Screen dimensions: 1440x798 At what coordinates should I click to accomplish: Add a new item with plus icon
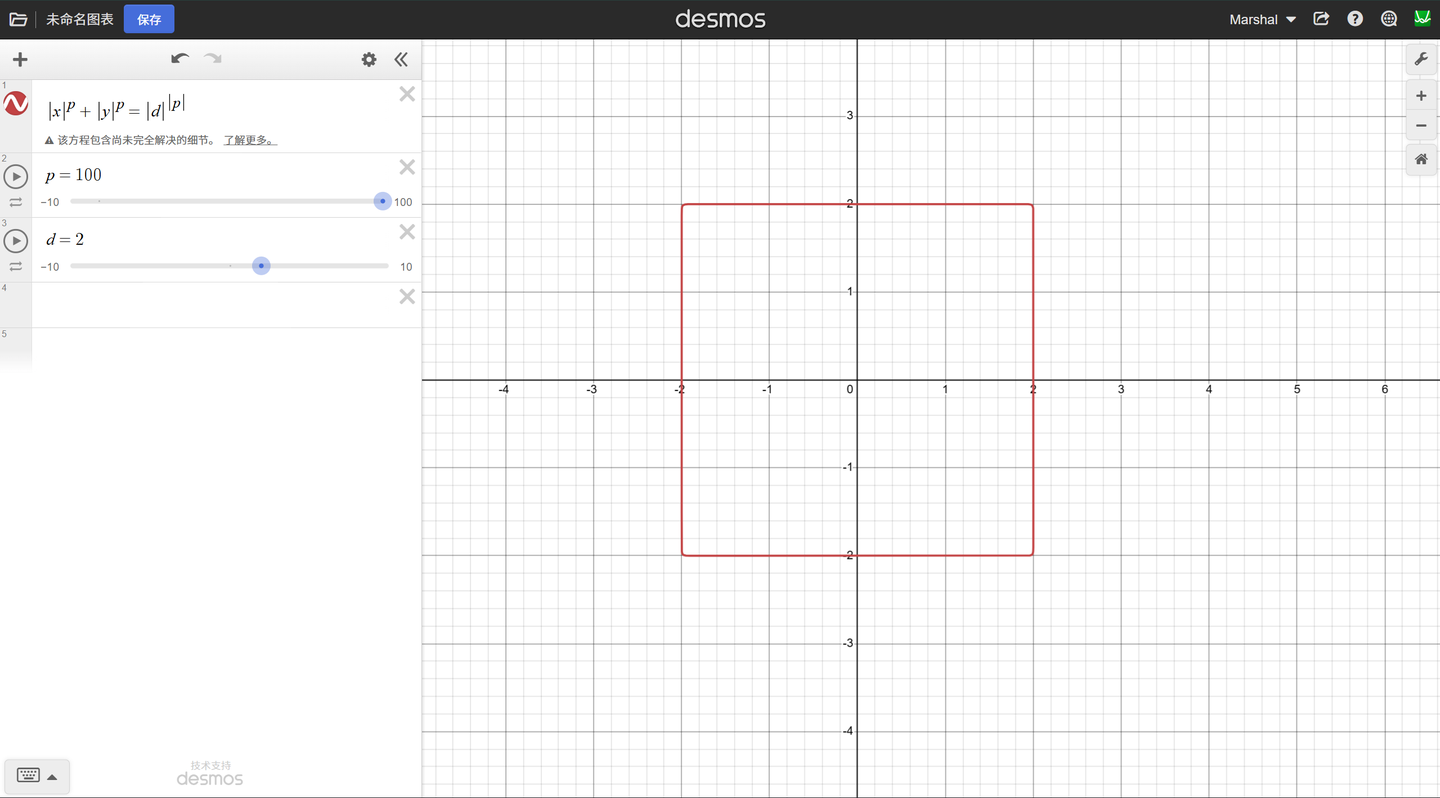click(x=20, y=60)
